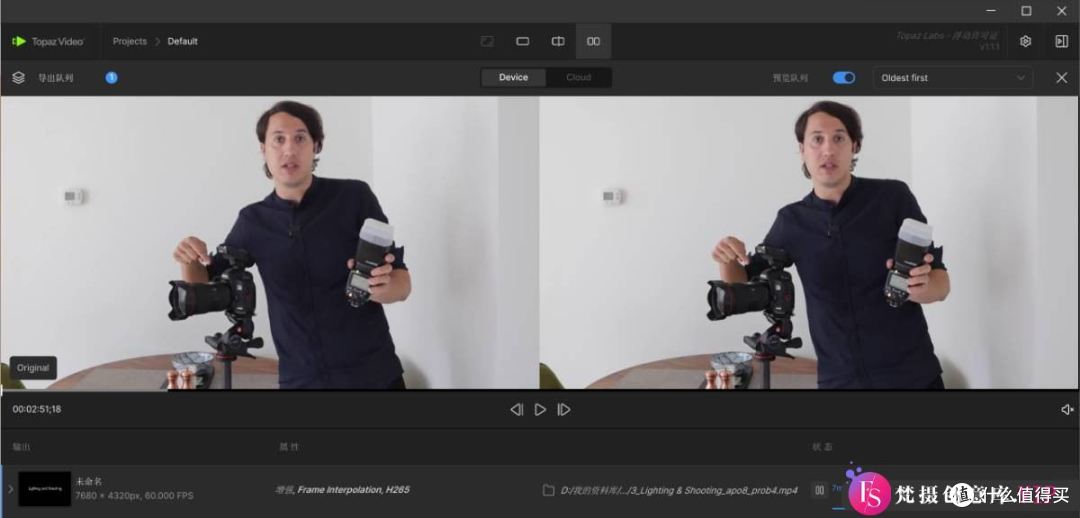
Task: Unmute the preview audio
Action: tap(1067, 410)
